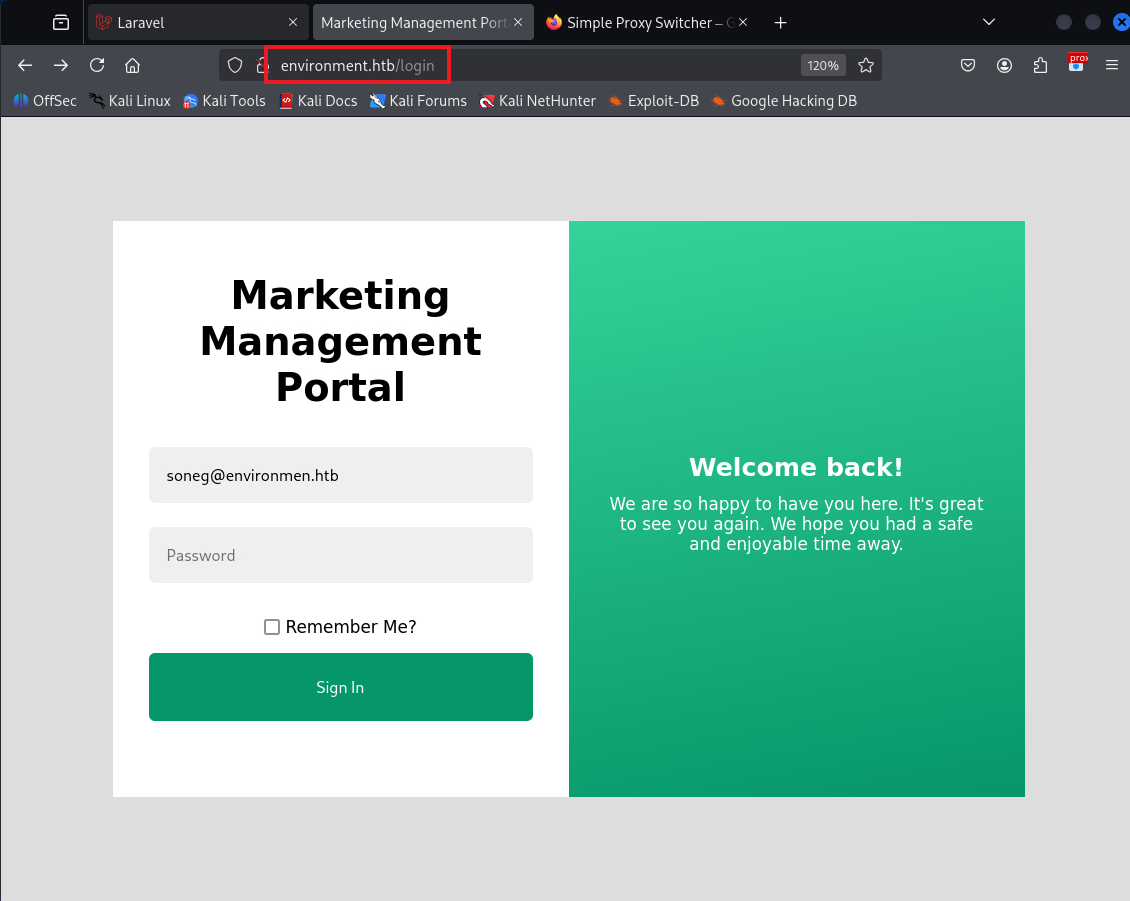Screen dimensions: 1130x901
Task: Click the email field containing soneg@environmen.htb
Action: [x=340, y=475]
